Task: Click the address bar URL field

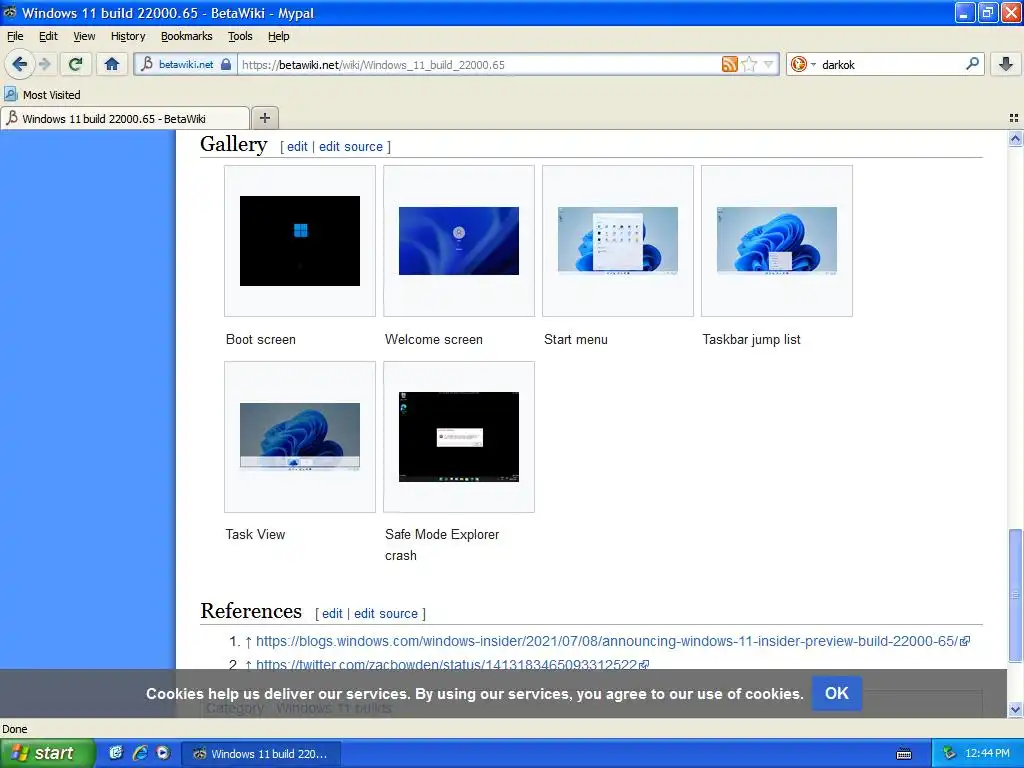Action: [x=480, y=64]
